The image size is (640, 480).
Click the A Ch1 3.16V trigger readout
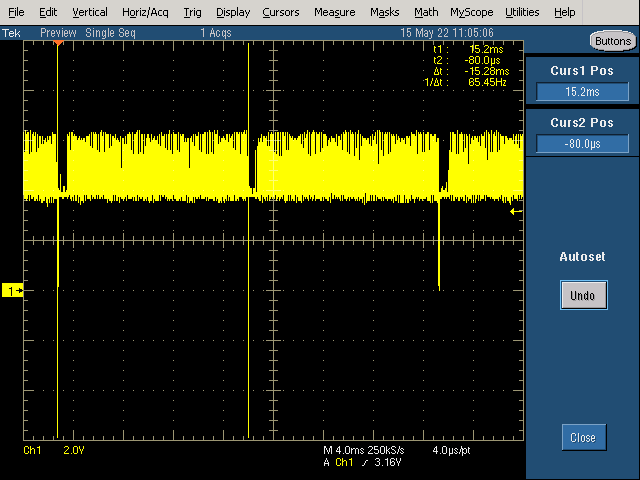(362, 462)
